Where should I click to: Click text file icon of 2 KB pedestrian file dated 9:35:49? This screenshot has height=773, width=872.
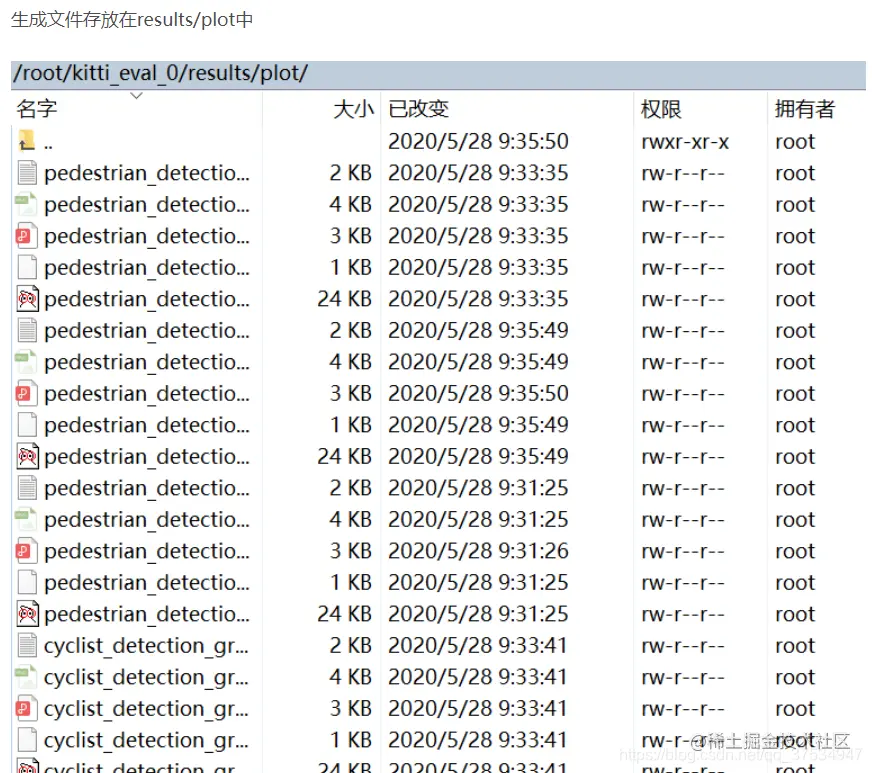[x=27, y=330]
